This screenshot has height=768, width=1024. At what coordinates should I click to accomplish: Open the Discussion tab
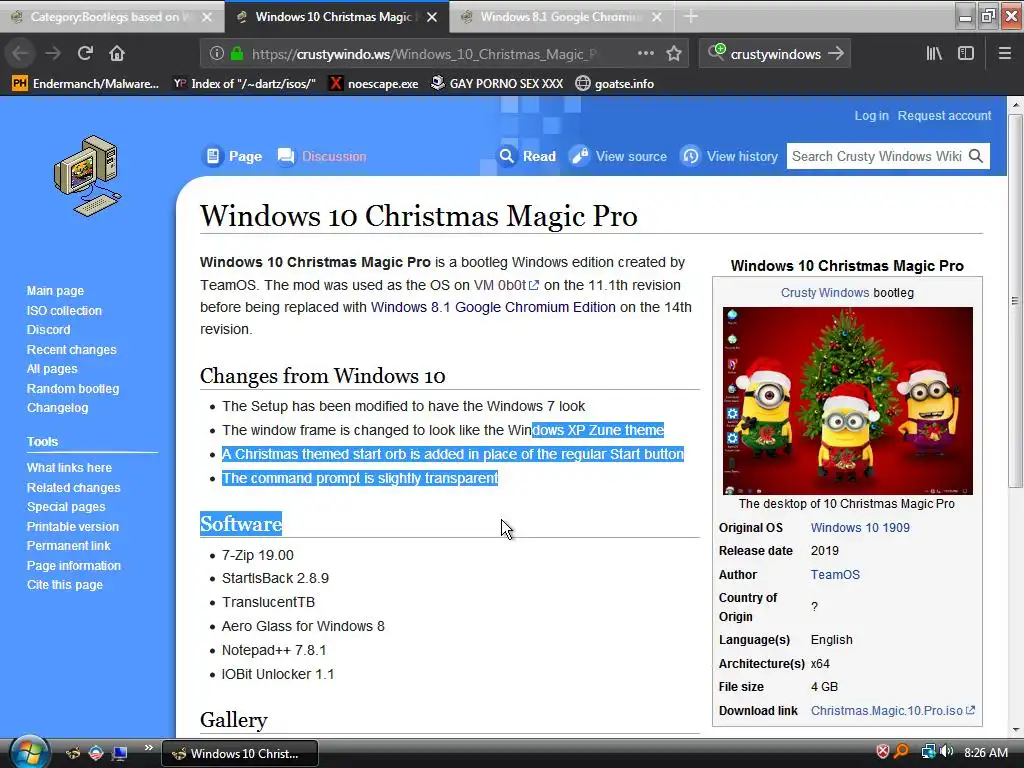click(322, 156)
